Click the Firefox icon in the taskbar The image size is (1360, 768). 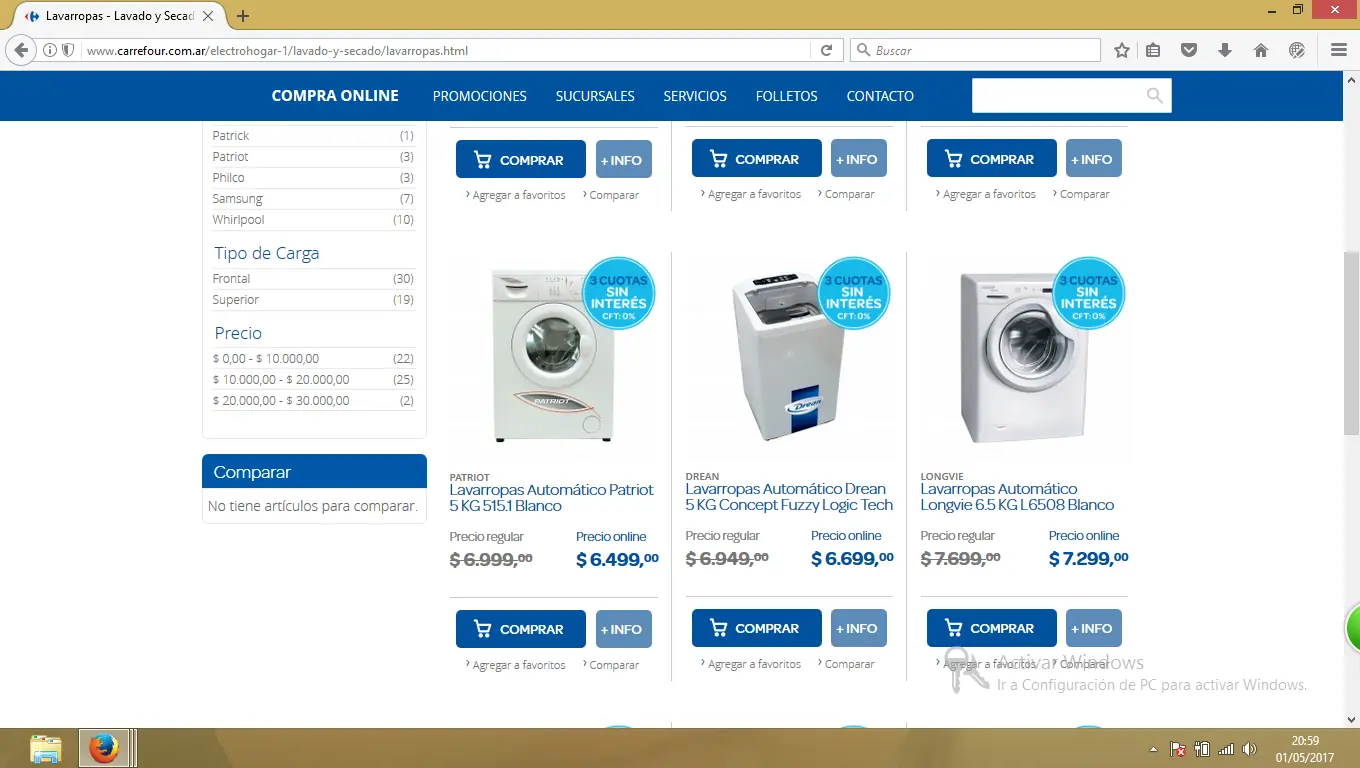pyautogui.click(x=103, y=748)
